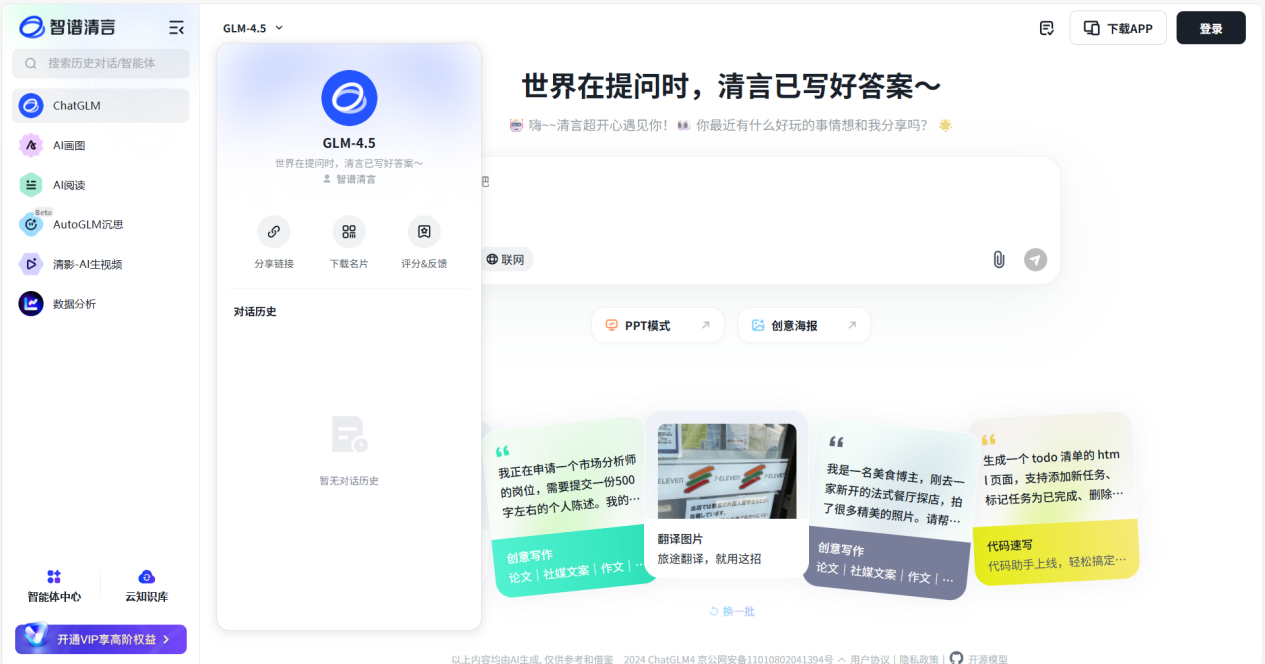Toggle the 联网 web search option
The image size is (1265, 664).
(506, 259)
